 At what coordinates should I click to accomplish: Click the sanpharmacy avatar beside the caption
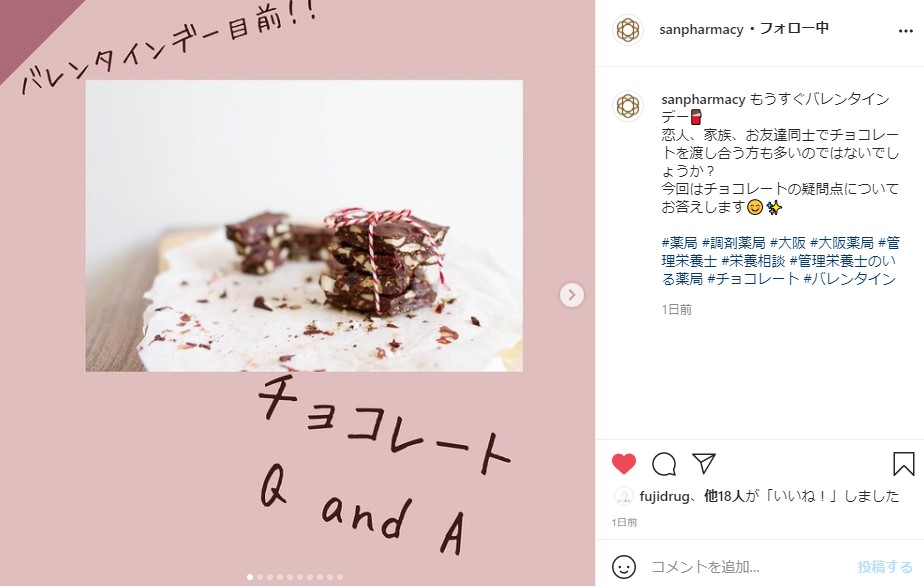628,106
